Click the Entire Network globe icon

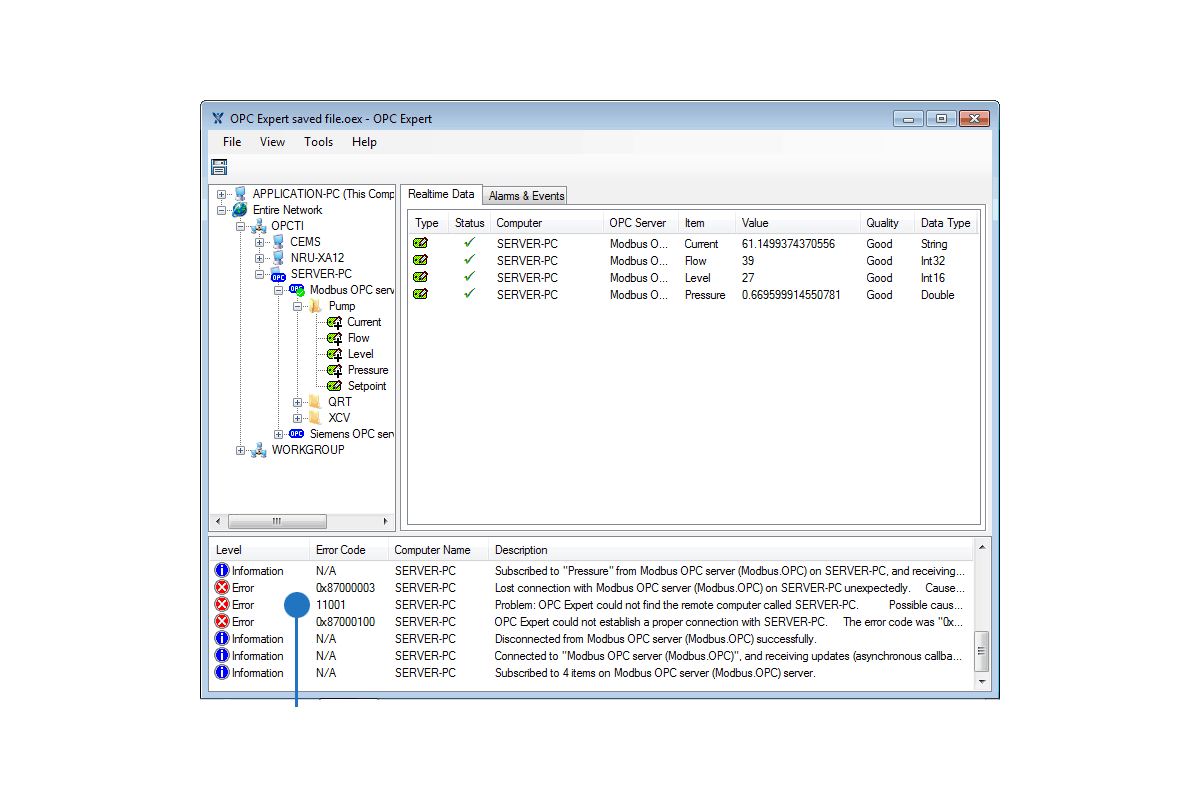(x=240, y=210)
